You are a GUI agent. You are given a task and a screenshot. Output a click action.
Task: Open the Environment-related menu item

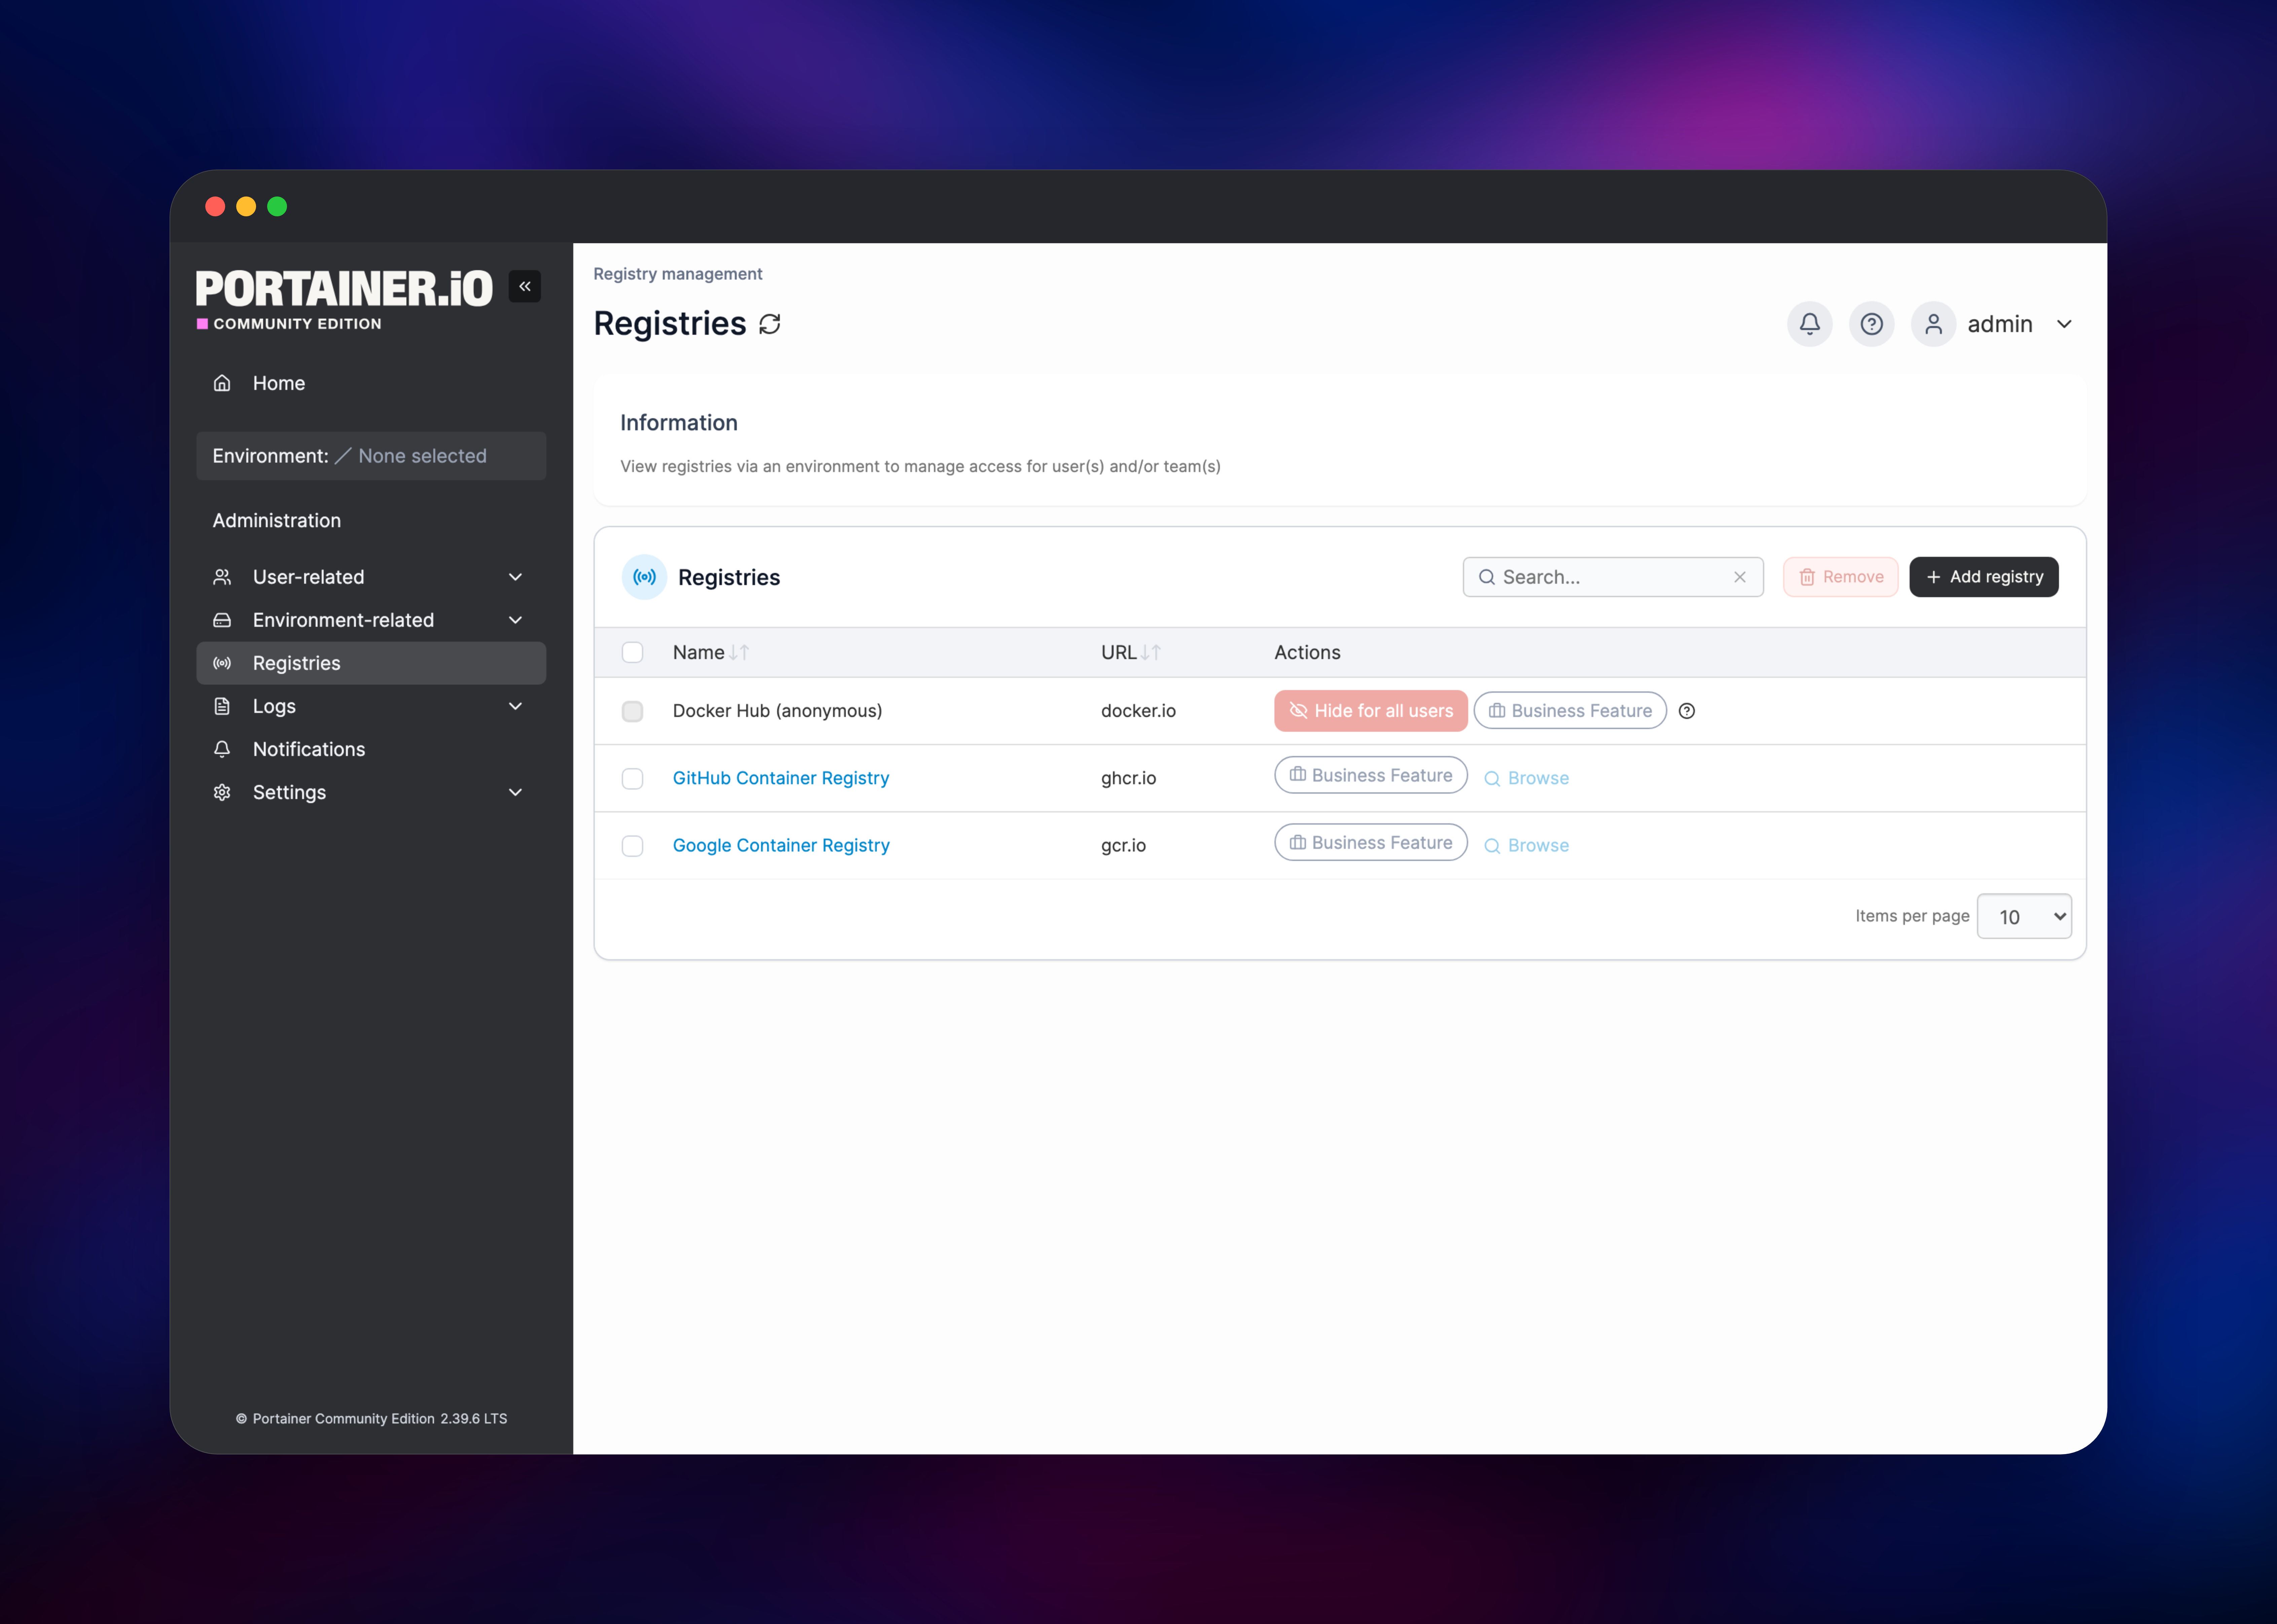tap(371, 620)
